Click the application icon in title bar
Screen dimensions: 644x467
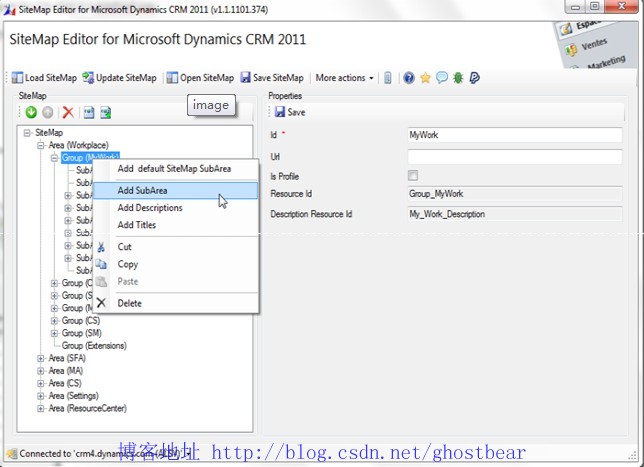pyautogui.click(x=9, y=9)
